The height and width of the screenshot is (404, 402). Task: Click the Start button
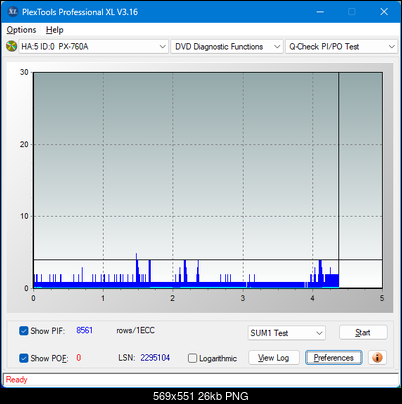363,332
